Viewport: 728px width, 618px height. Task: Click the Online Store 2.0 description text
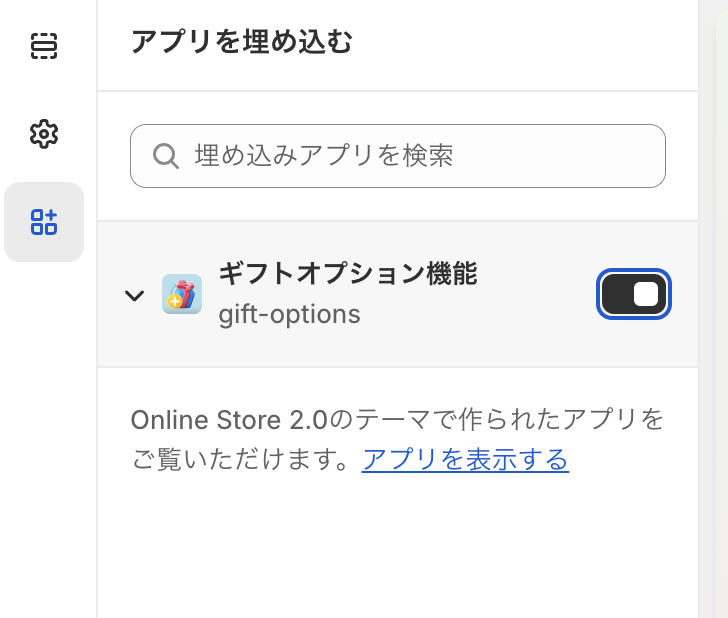397,439
